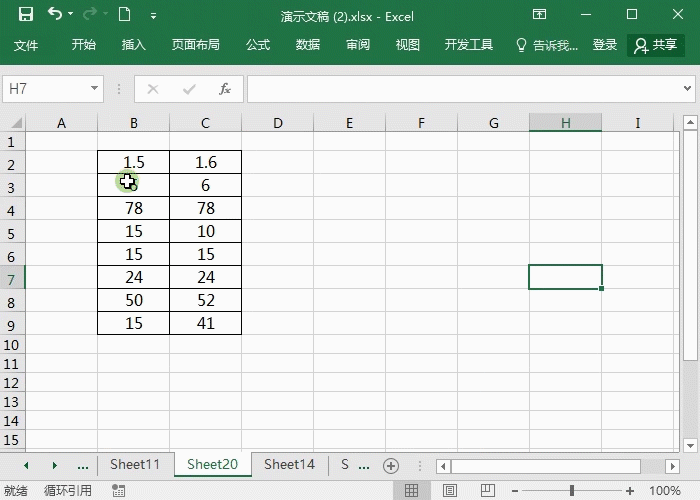Click vertical scrollbar down arrow

click(x=690, y=445)
